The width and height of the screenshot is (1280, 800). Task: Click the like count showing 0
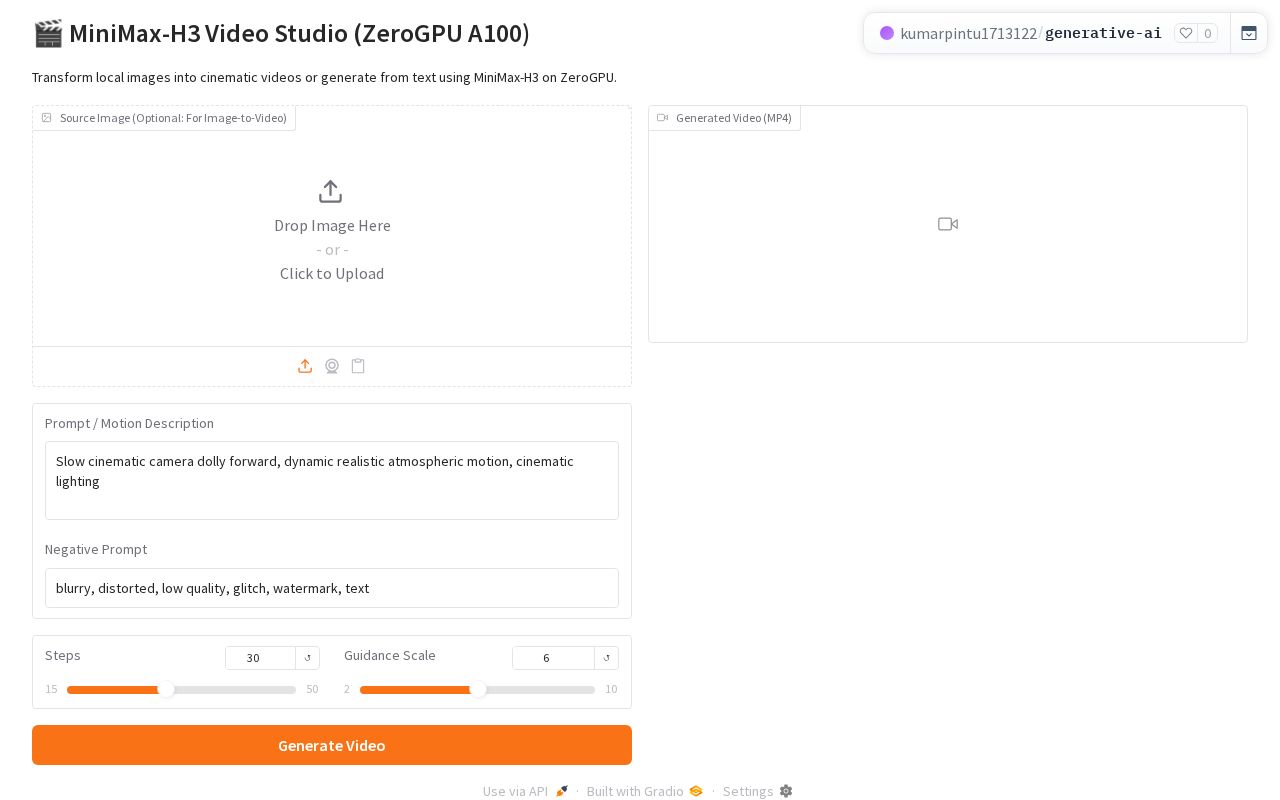(1208, 33)
